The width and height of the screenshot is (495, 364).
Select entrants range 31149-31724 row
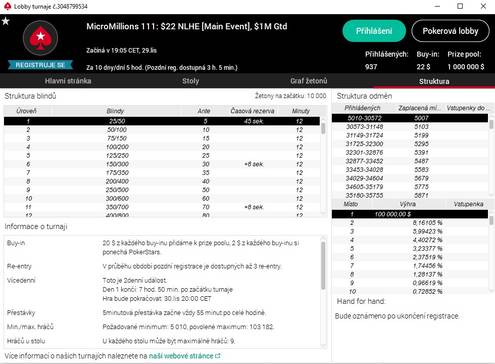pyautogui.click(x=410, y=135)
